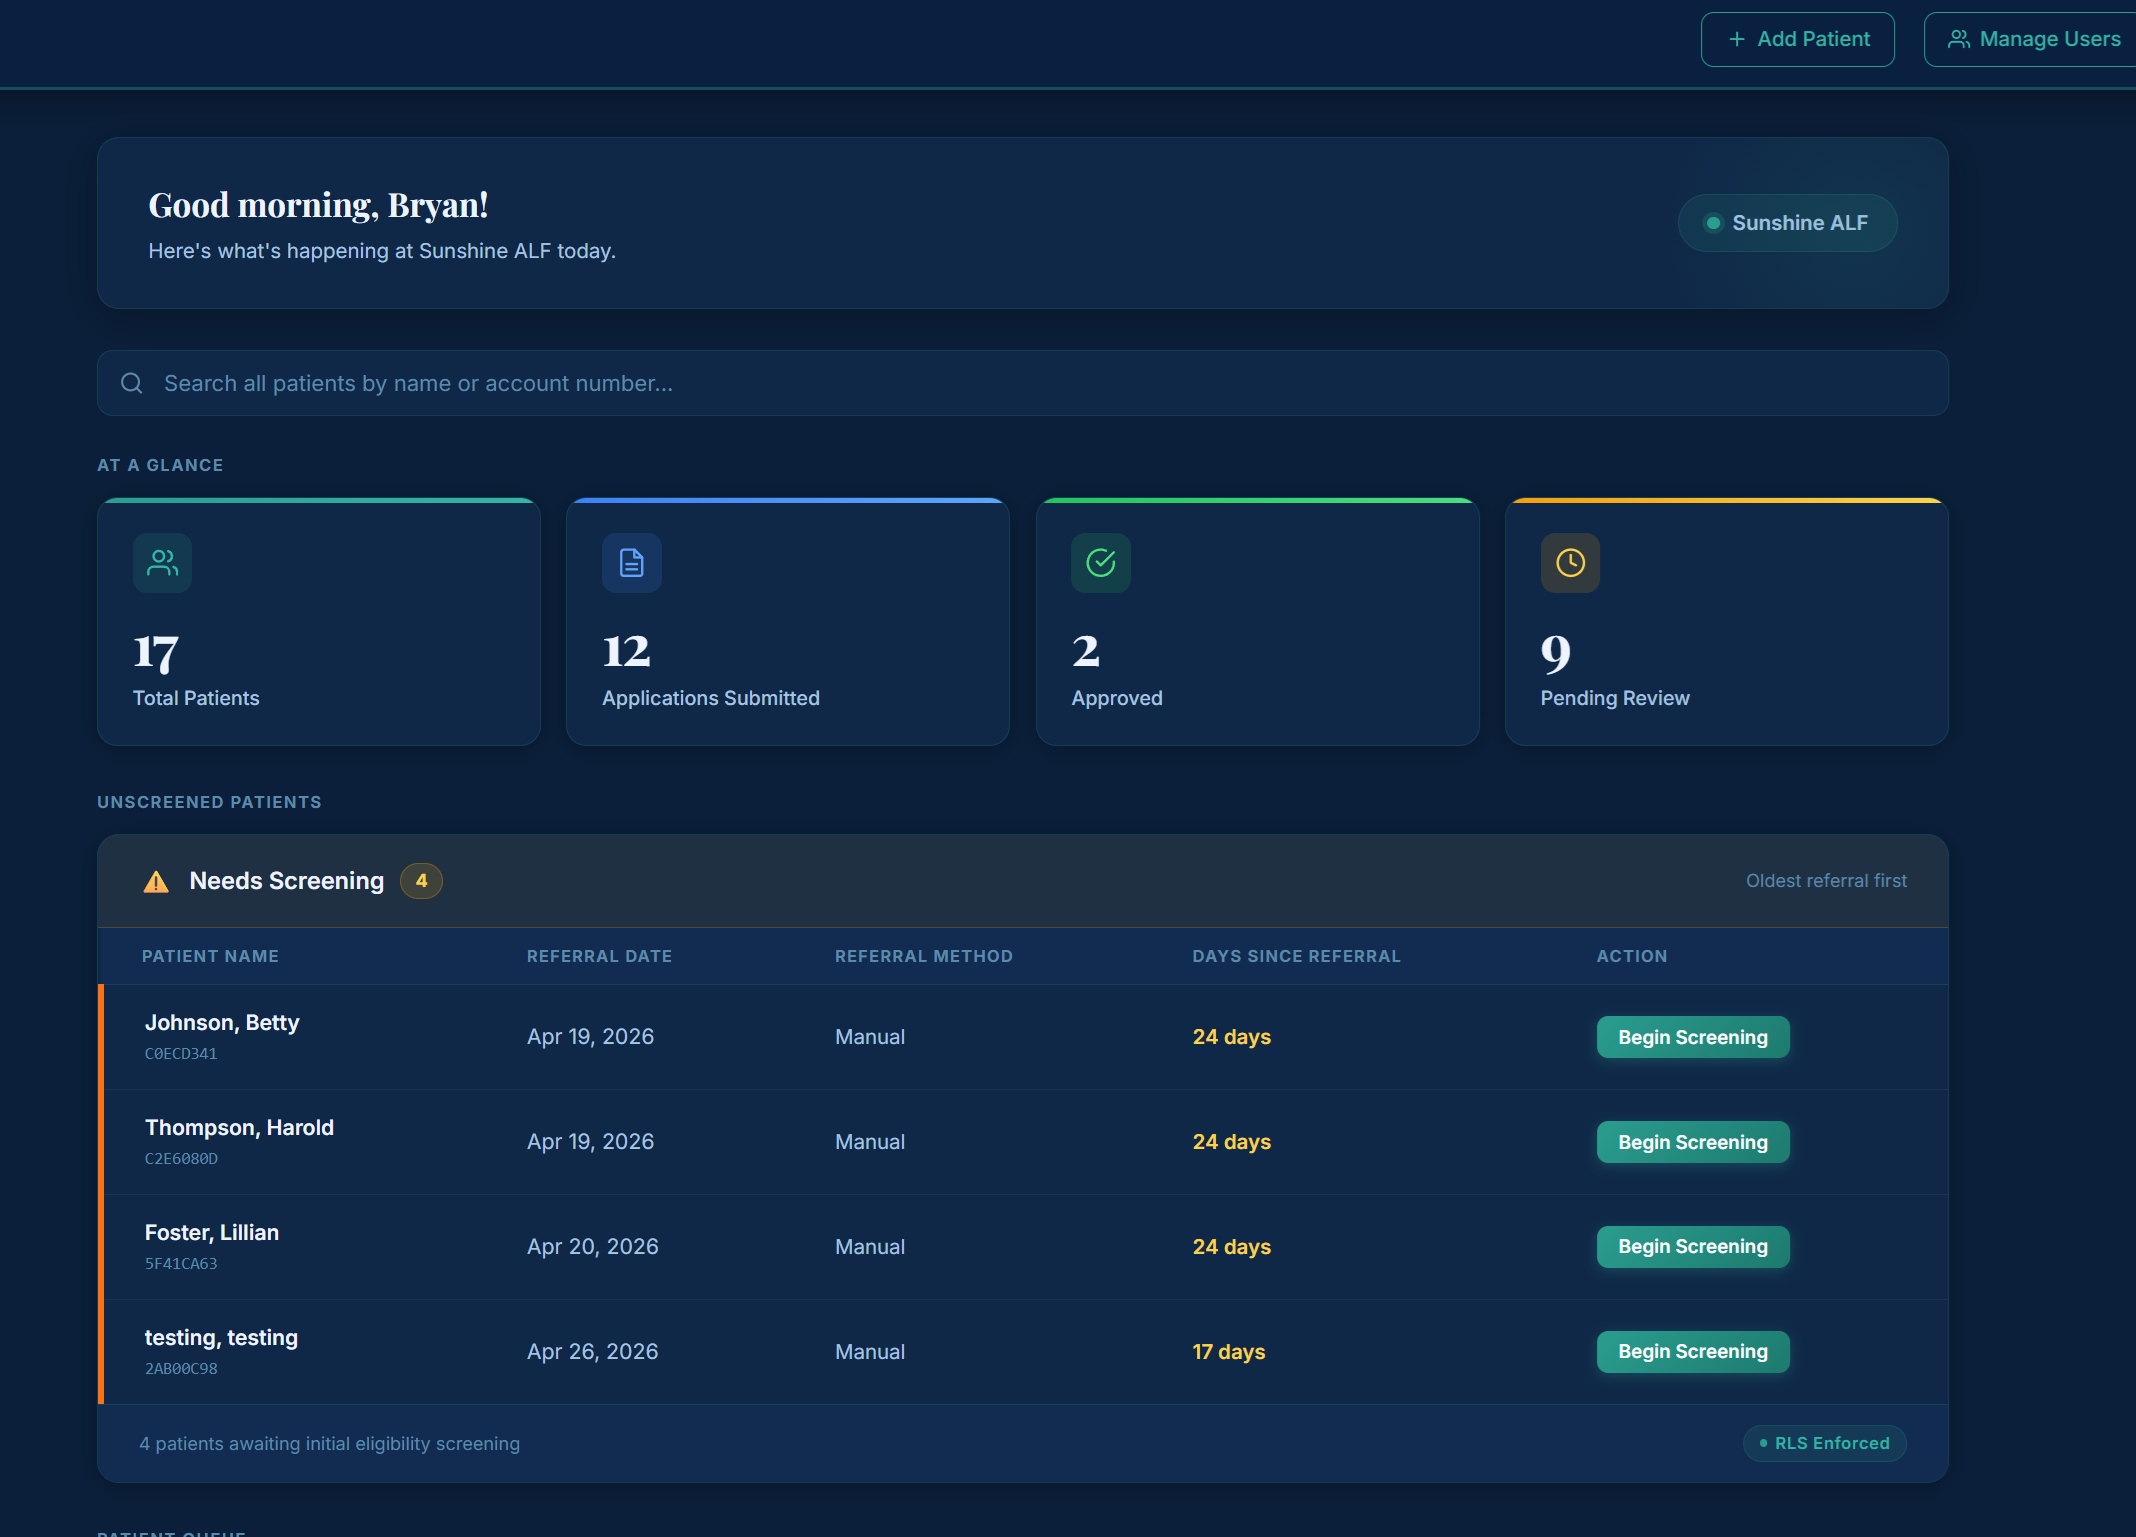This screenshot has height=1537, width=2136.
Task: Click the 4 patients awaiting screening footer text
Action: 330,1444
